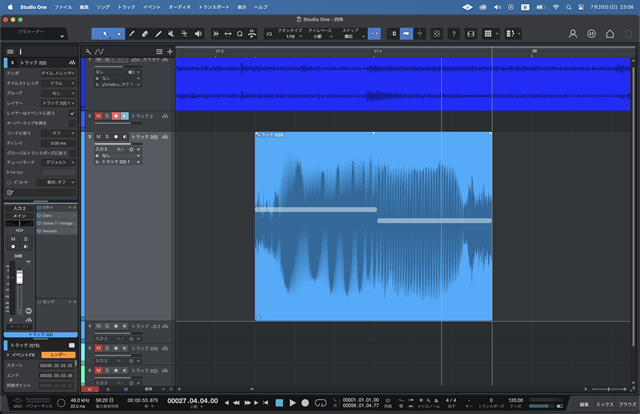
Task: Click the ディレイ 0.00 ms field
Action: (x=58, y=143)
